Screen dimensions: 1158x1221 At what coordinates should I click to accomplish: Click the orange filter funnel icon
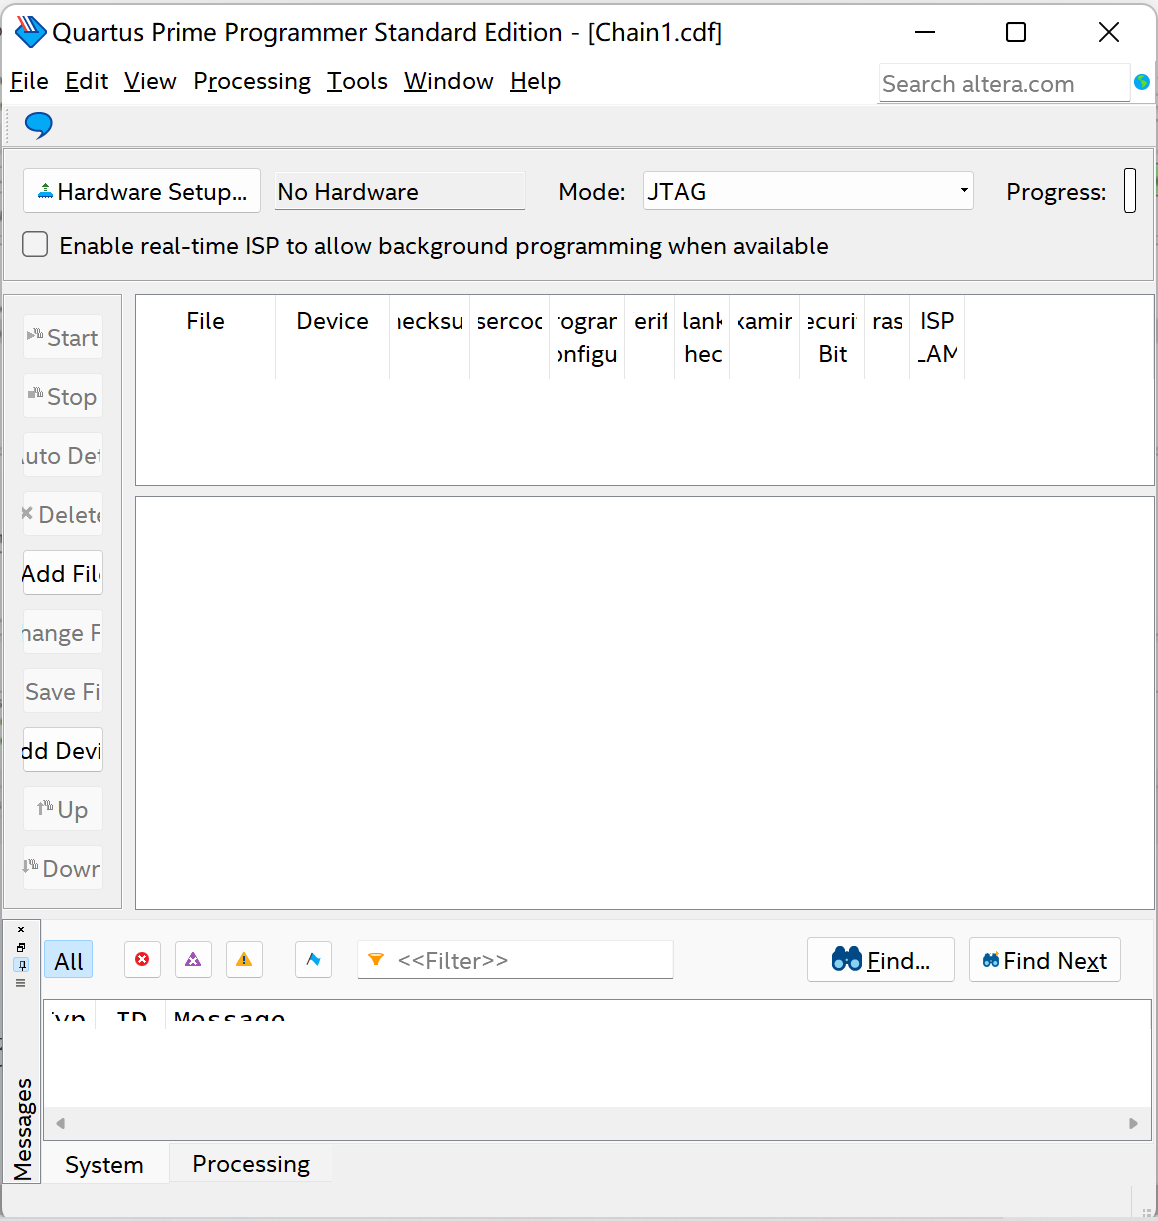point(376,960)
